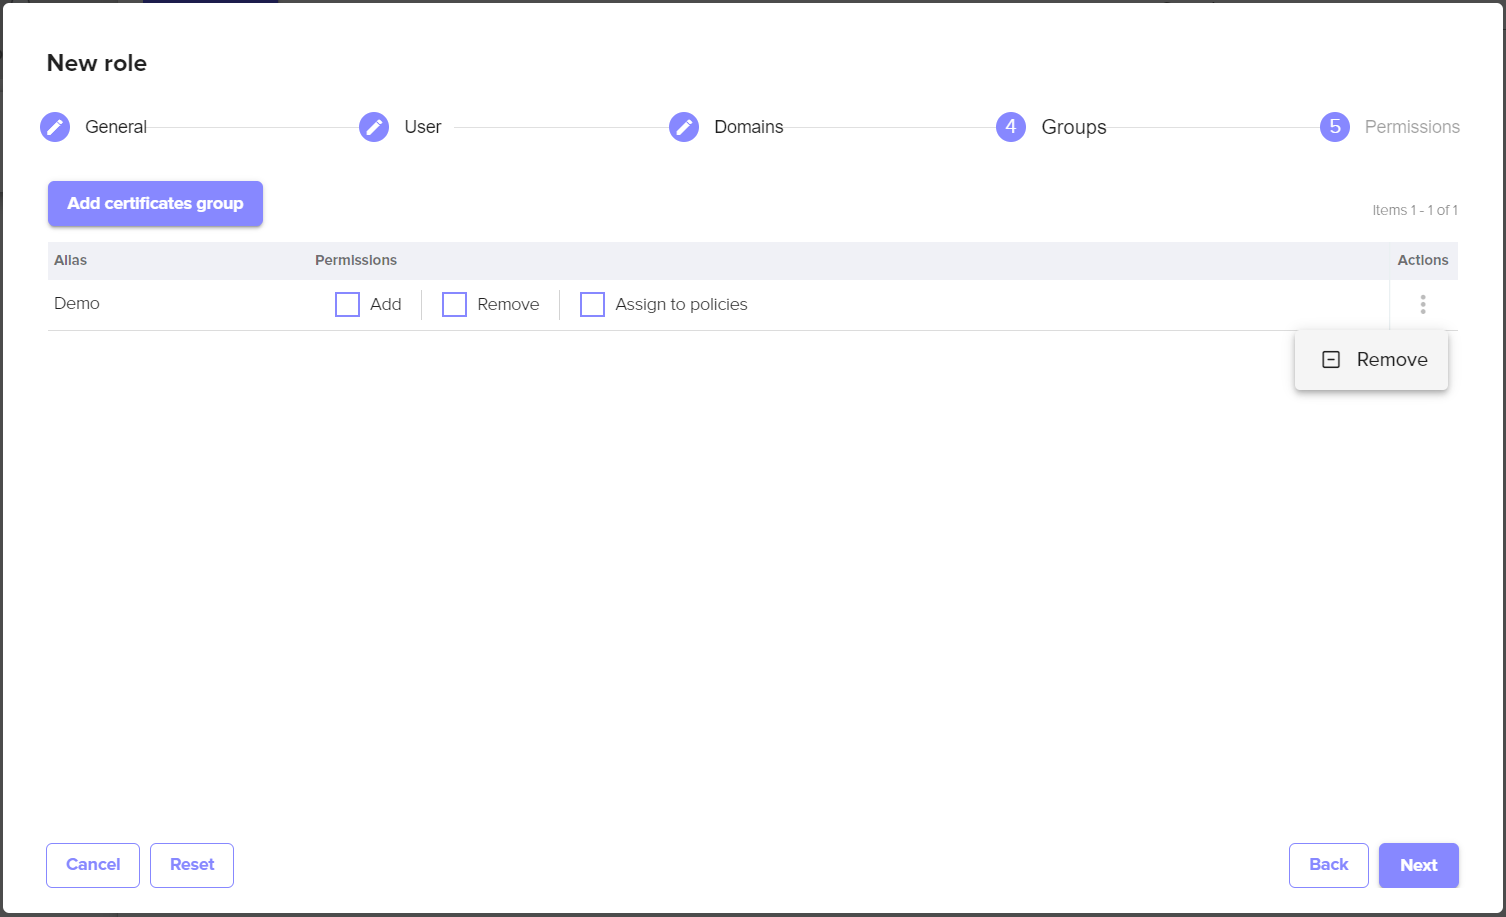
Task: Check the Assign to policies checkbox
Action: (x=592, y=304)
